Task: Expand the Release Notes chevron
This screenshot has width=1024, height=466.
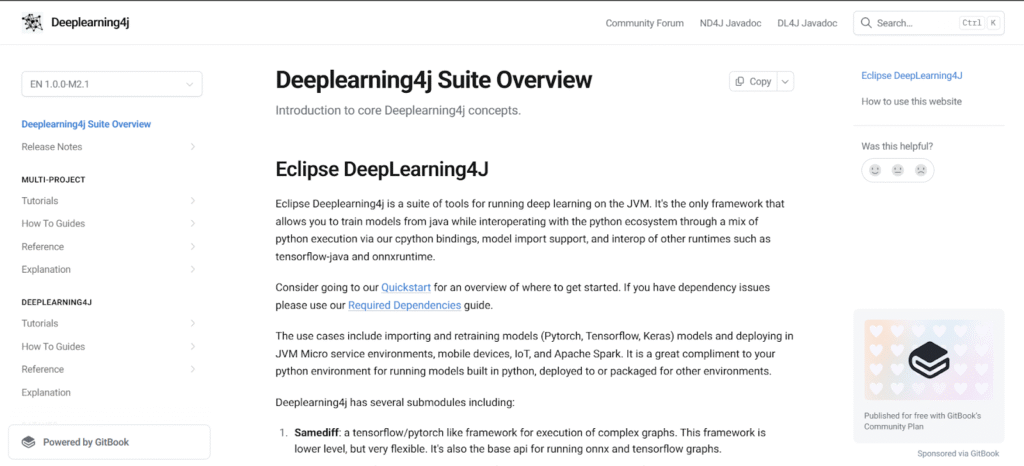Action: pos(193,147)
